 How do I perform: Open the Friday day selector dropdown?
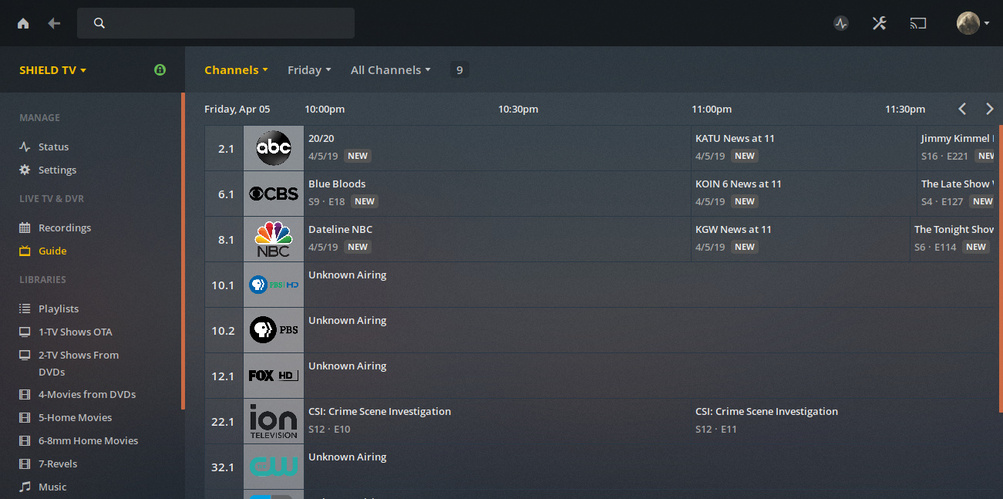pos(310,70)
